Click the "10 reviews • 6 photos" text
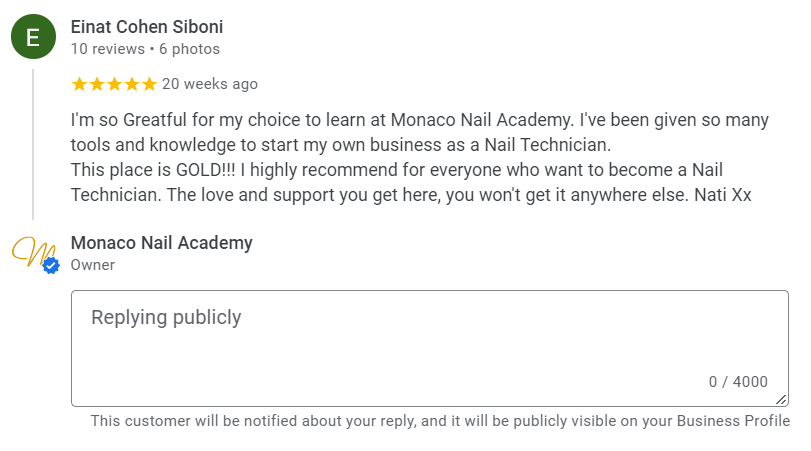Image resolution: width=811 pixels, height=451 pixels. point(145,49)
